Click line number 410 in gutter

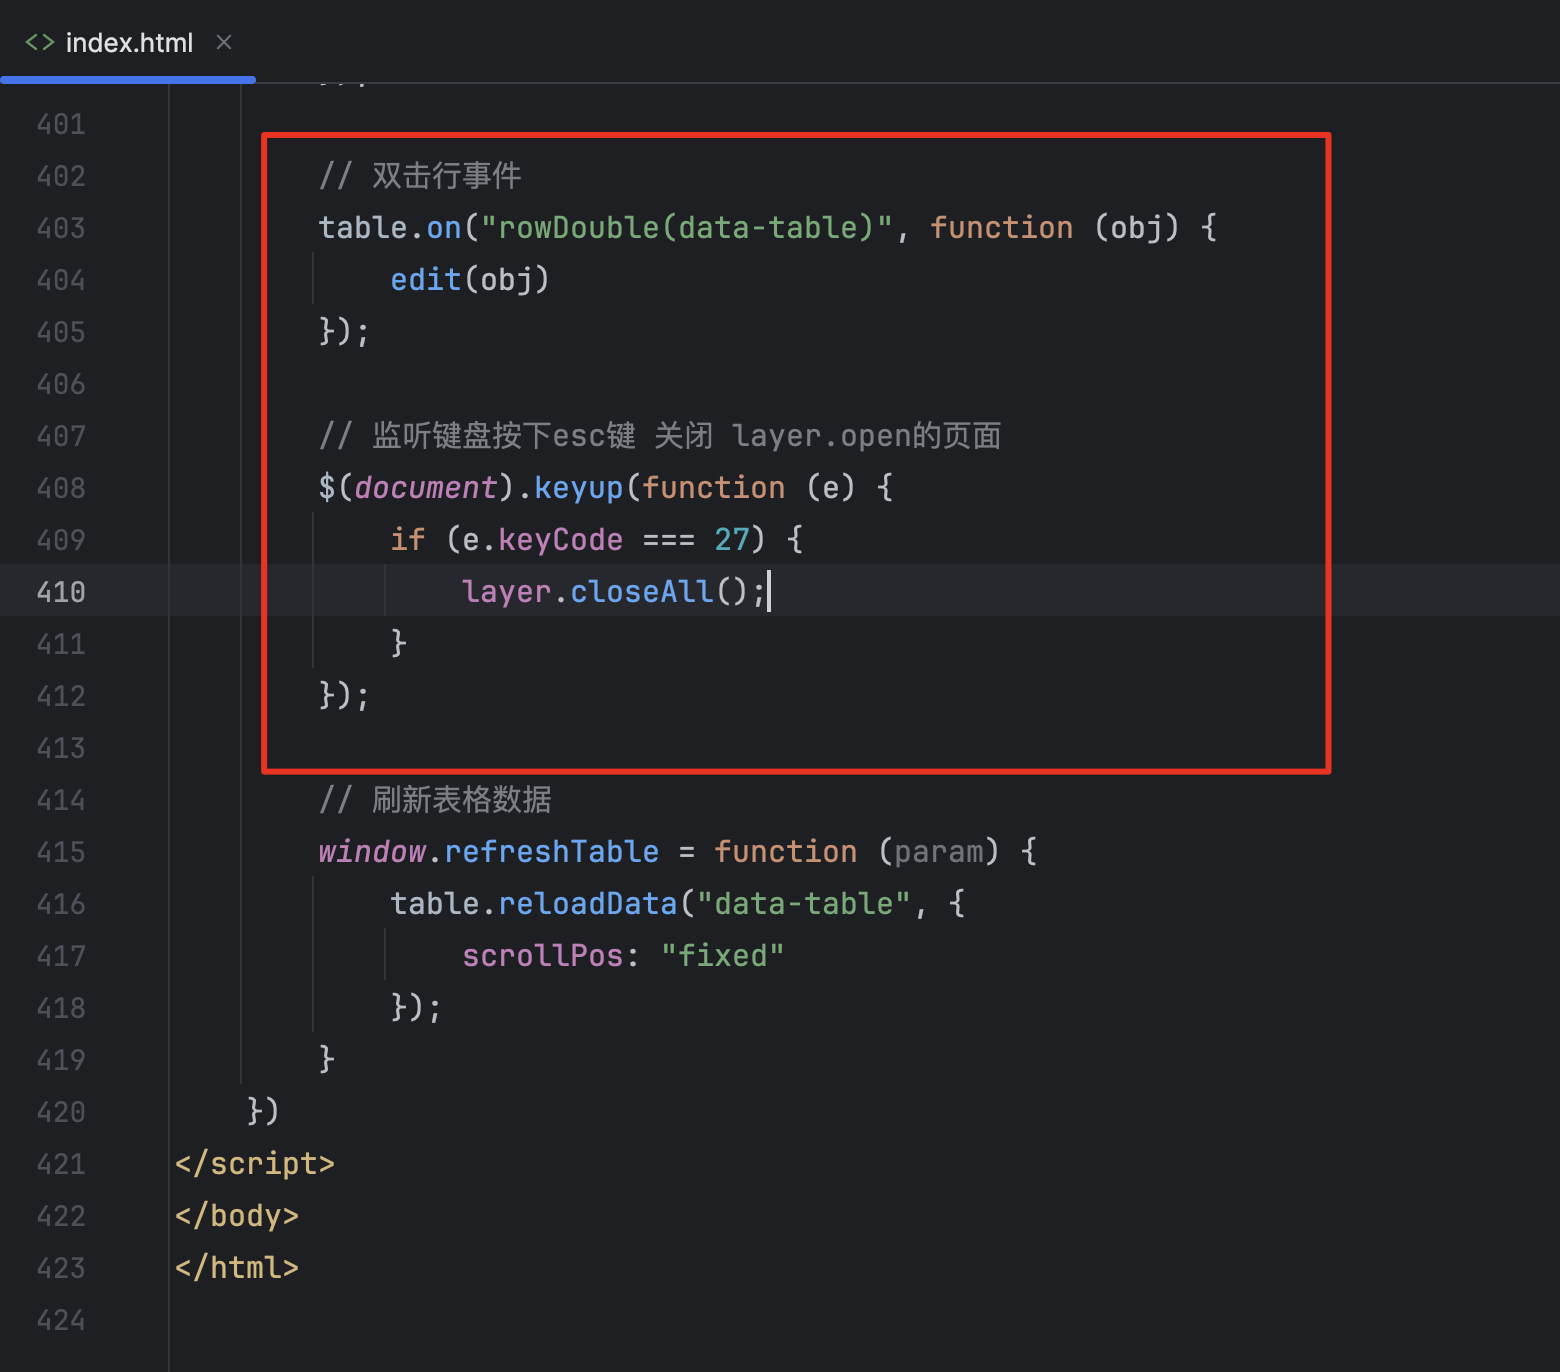pyautogui.click(x=61, y=592)
